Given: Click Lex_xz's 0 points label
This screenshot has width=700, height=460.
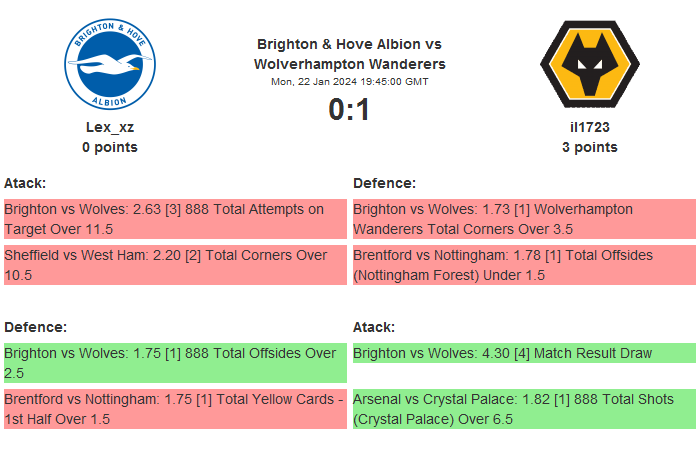Looking at the screenshot, I should click(x=110, y=147).
